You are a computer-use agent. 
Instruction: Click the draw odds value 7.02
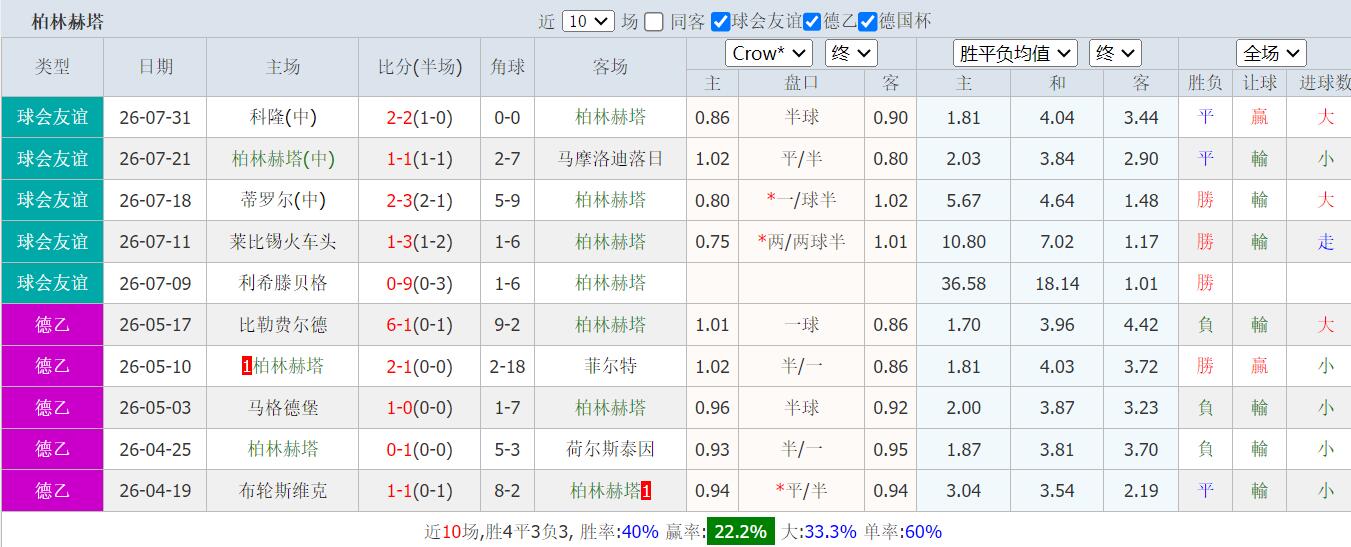(1057, 241)
